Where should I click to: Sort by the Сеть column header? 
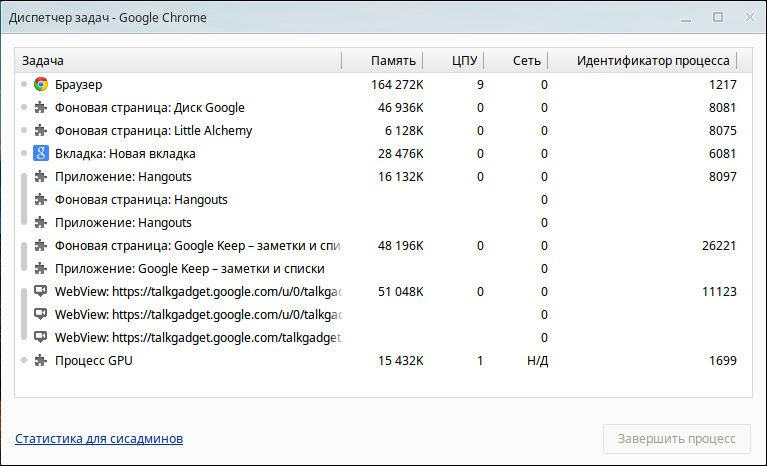(516, 61)
